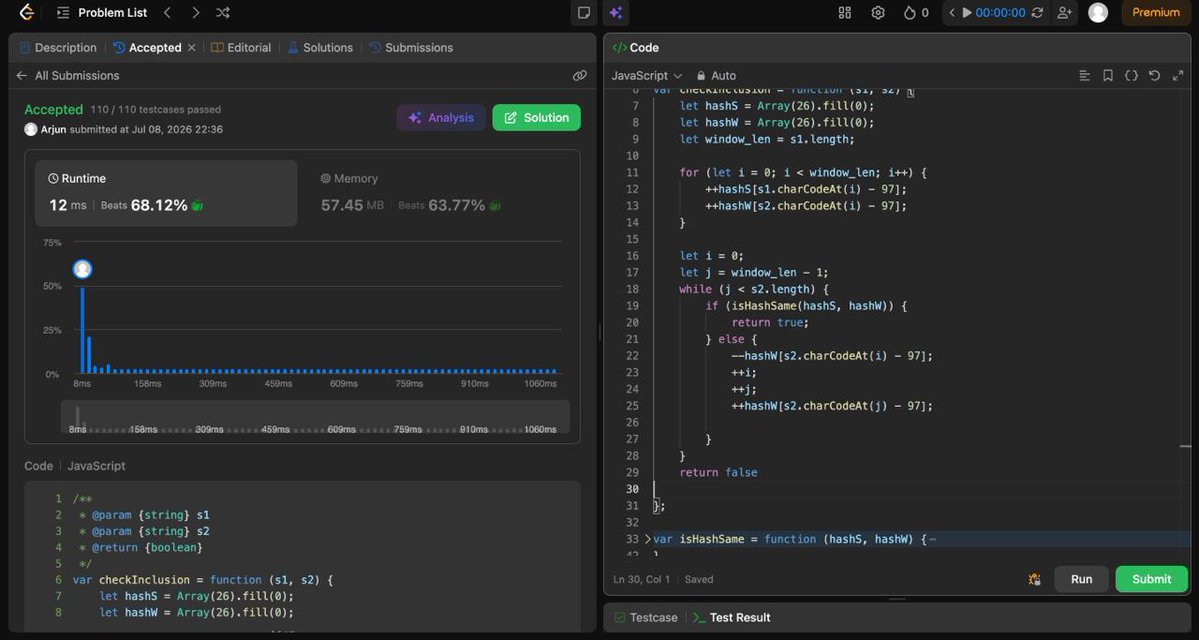Click the vertical divider between the two panels

coord(600,332)
